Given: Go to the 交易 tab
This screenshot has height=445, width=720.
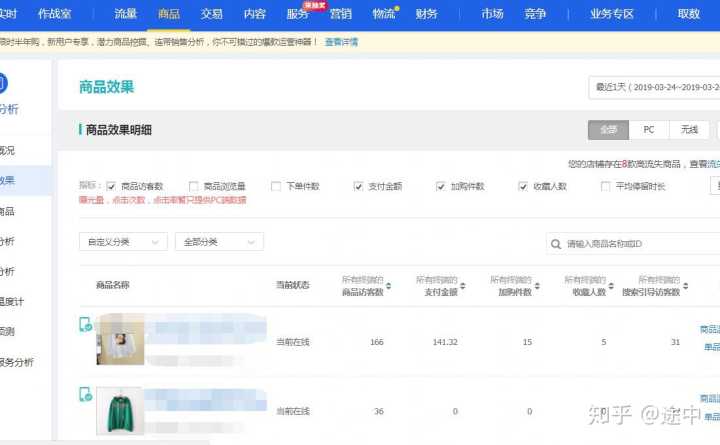Looking at the screenshot, I should [x=212, y=14].
